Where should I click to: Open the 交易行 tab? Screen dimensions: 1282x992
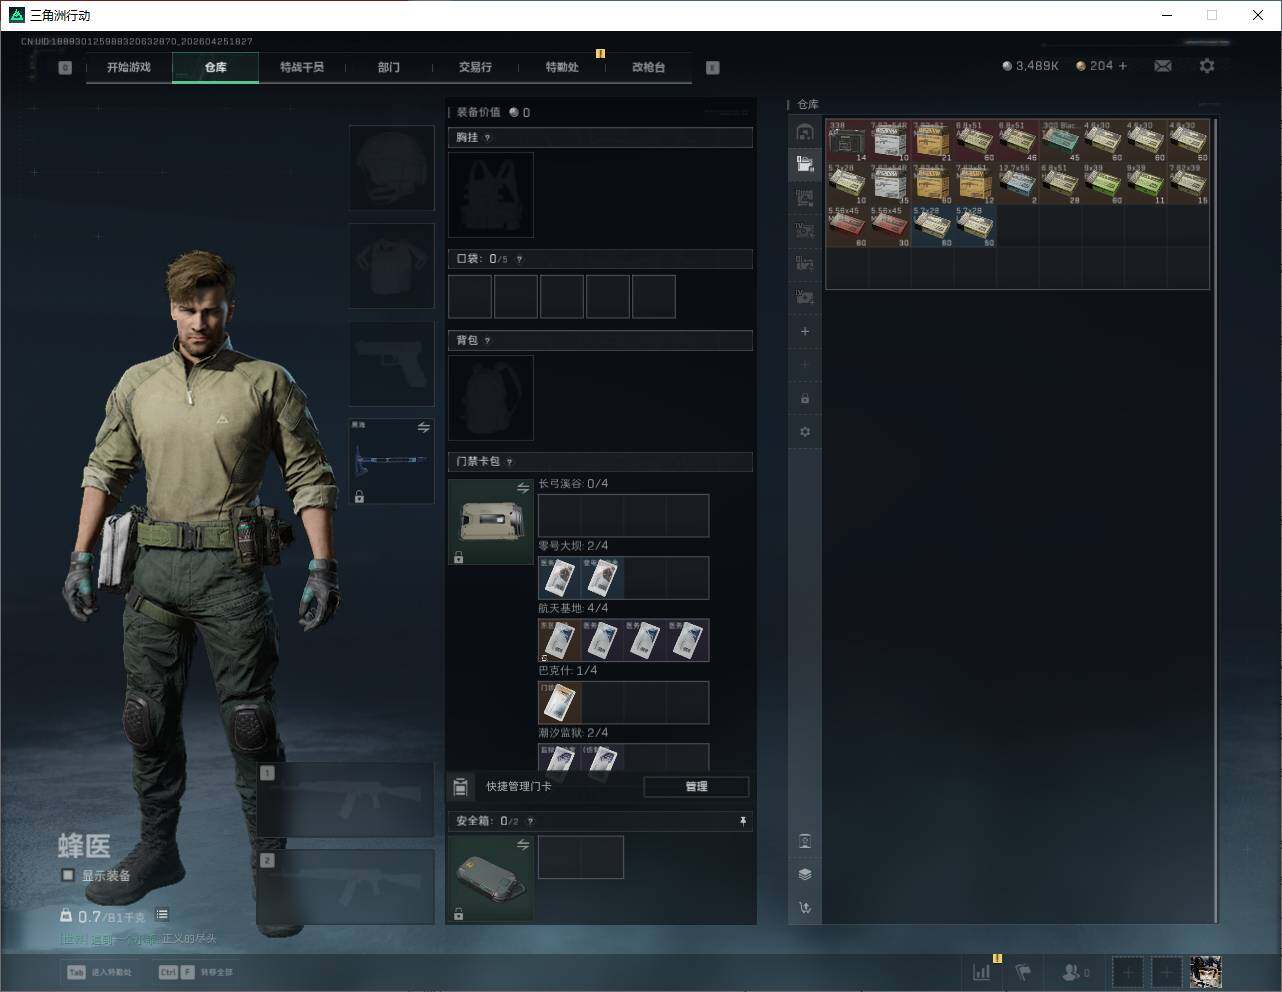[x=475, y=68]
